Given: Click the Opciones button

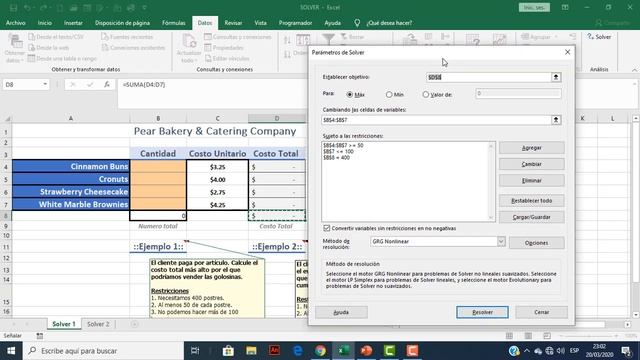Looking at the screenshot, I should click(536, 243).
